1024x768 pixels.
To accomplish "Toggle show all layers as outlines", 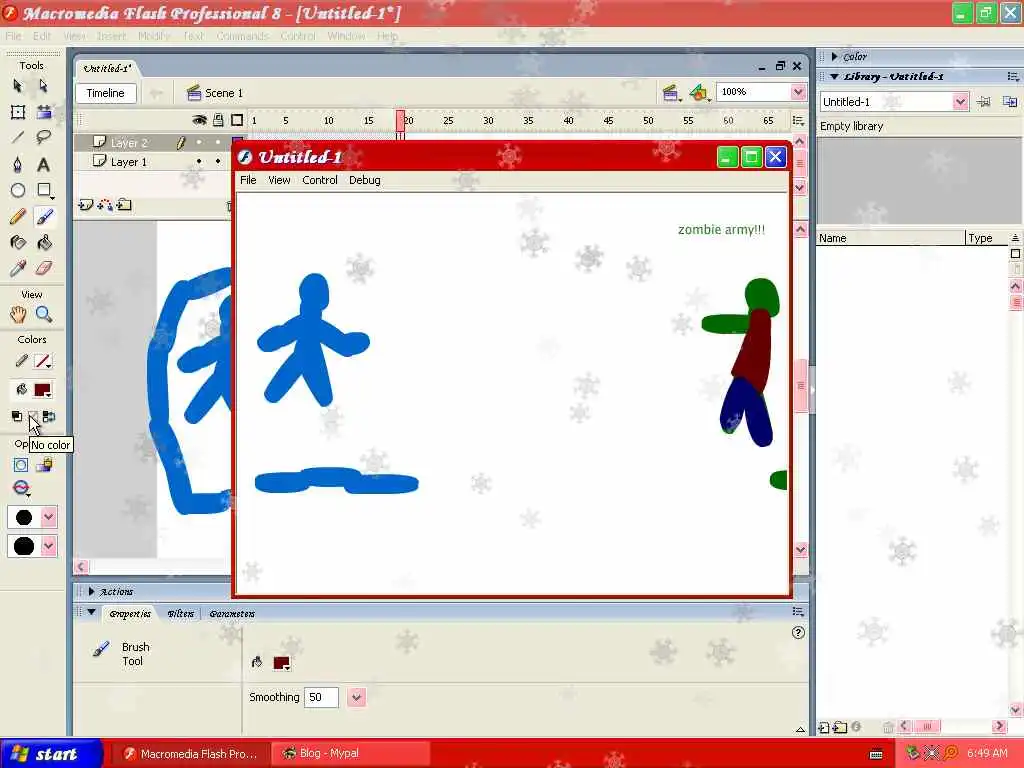I will click(237, 120).
